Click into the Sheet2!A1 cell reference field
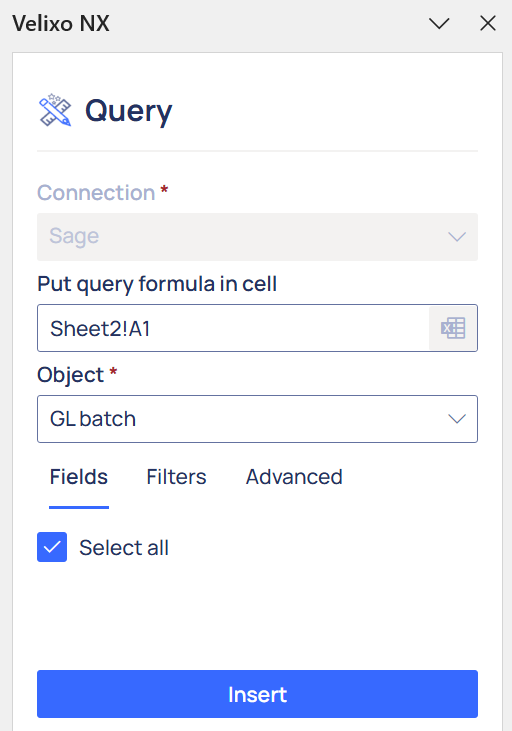The height and width of the screenshot is (731, 512). click(x=233, y=328)
